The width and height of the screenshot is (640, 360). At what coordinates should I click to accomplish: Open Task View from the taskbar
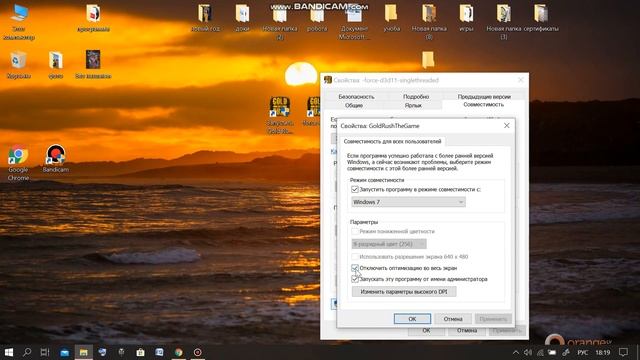coord(45,352)
